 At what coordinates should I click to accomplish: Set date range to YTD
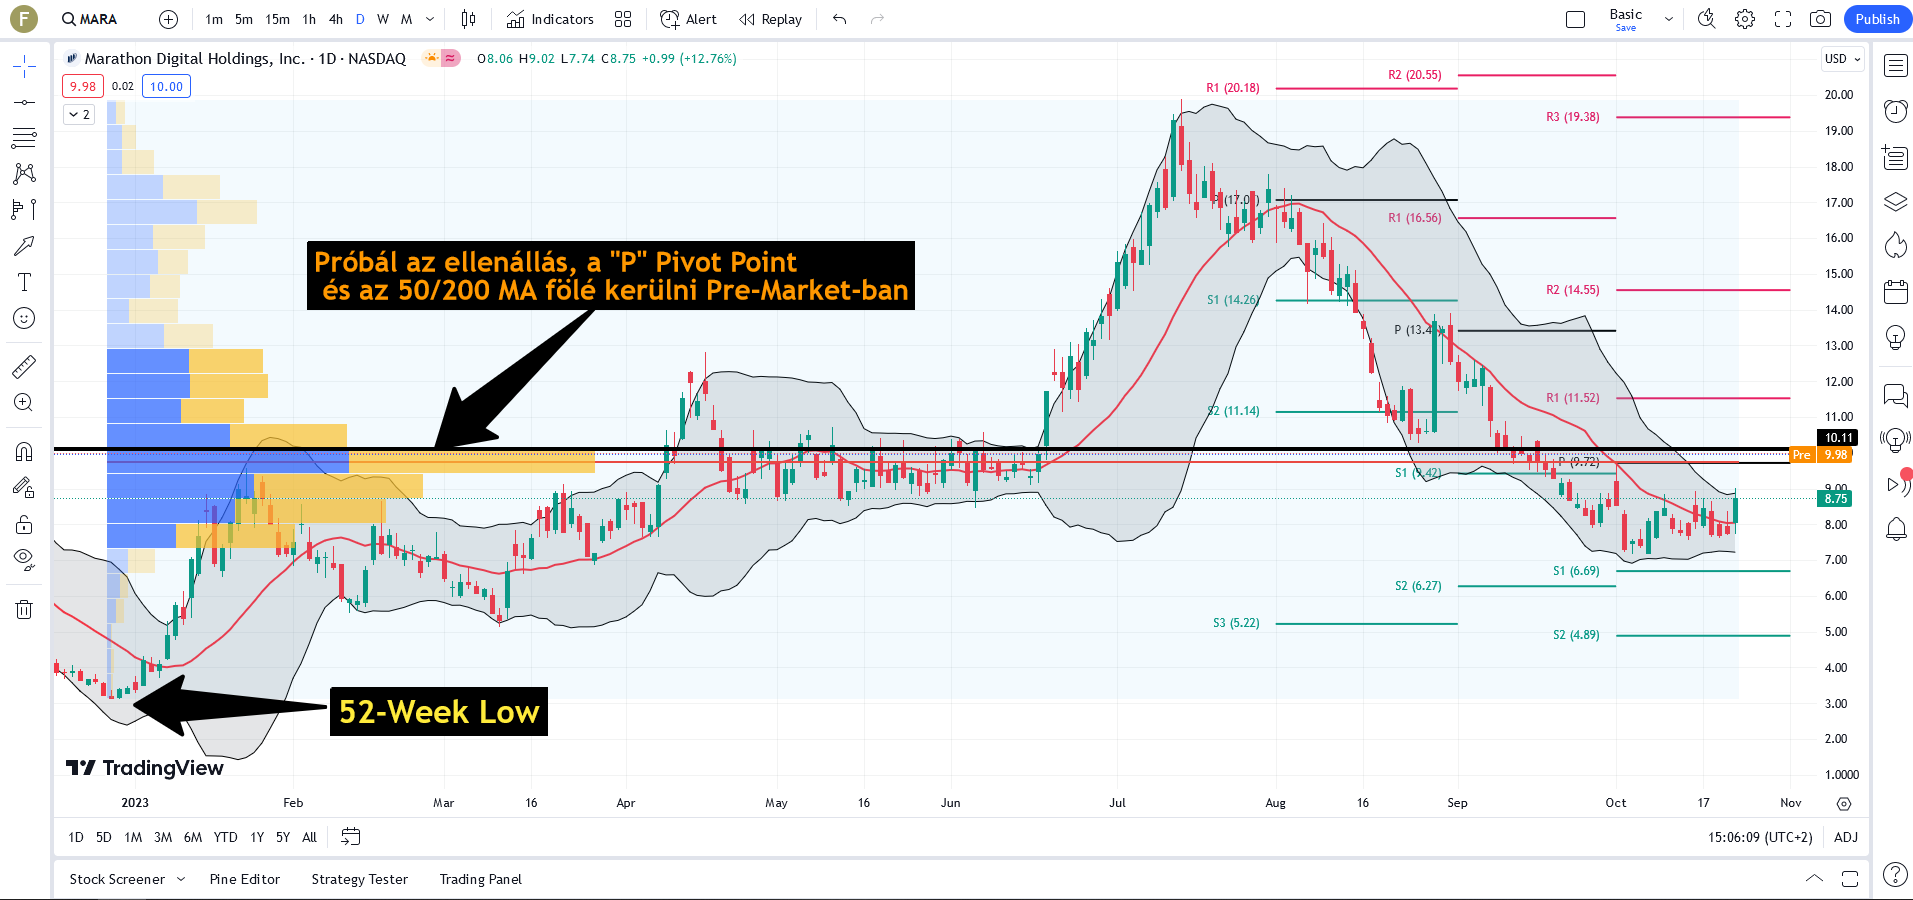click(x=226, y=837)
